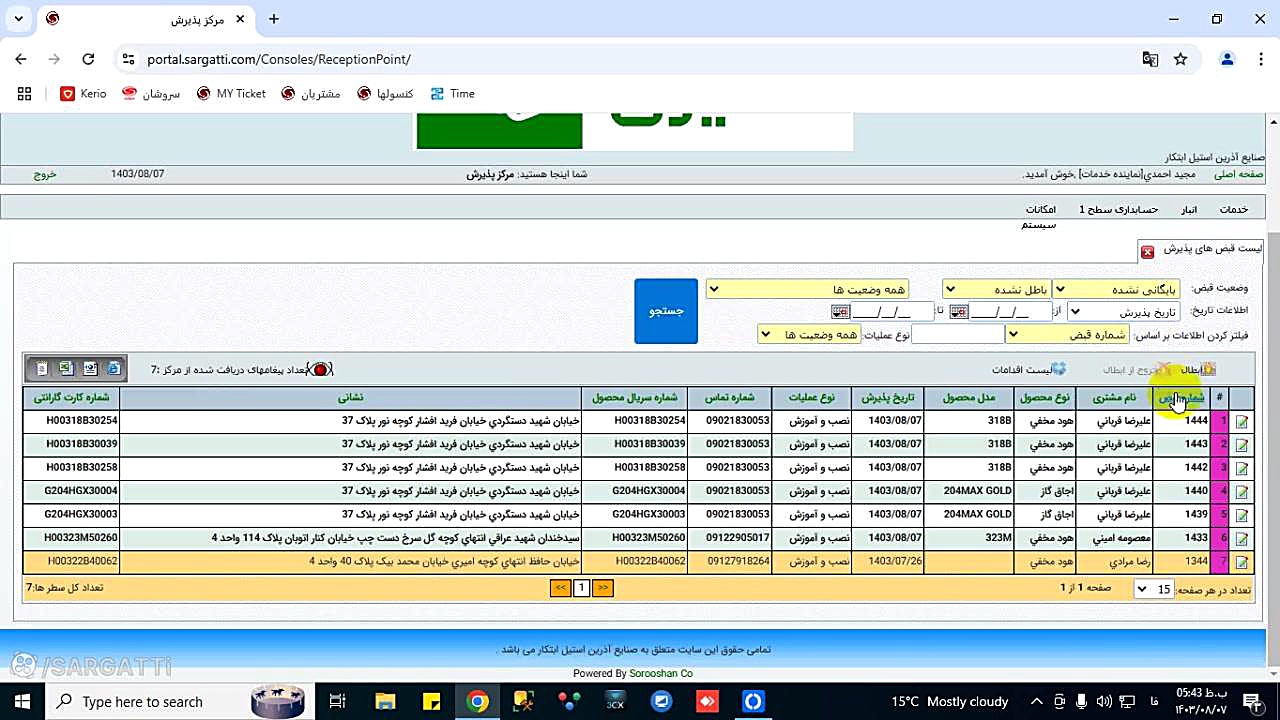Expand the 'باطل نشده' cancellation status dropdown
1280x720 pixels.
pos(996,290)
